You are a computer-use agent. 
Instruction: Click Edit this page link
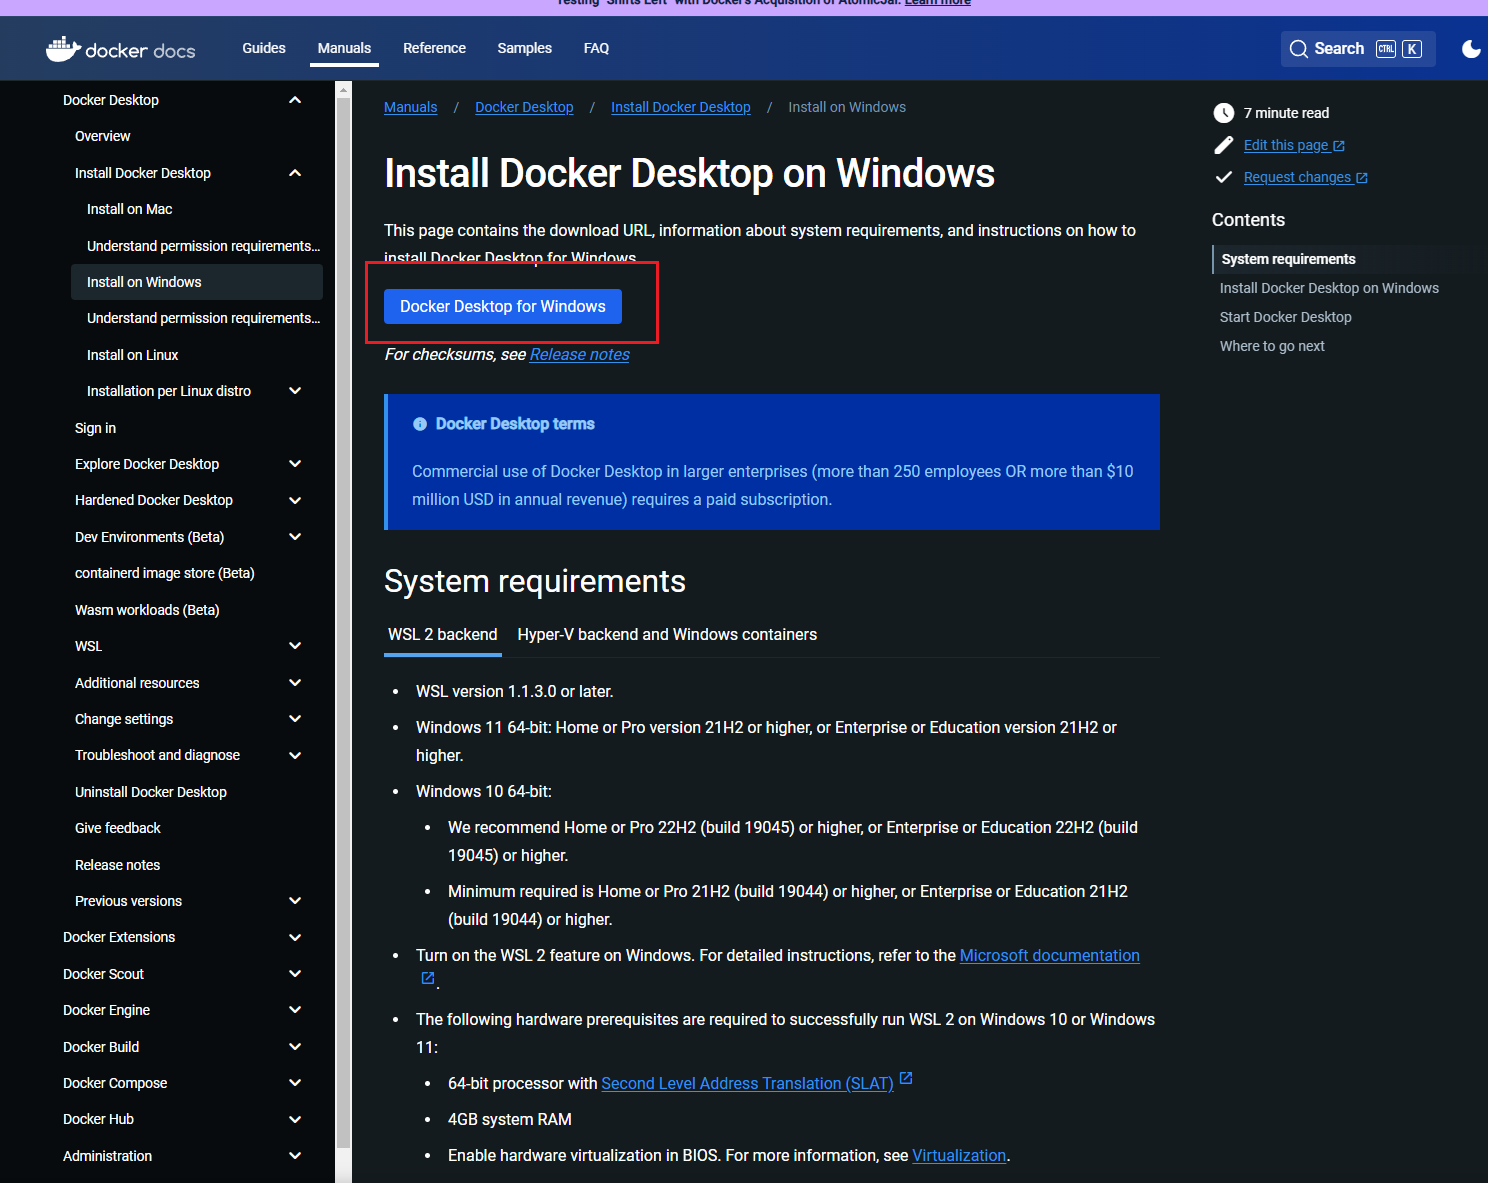click(1294, 145)
